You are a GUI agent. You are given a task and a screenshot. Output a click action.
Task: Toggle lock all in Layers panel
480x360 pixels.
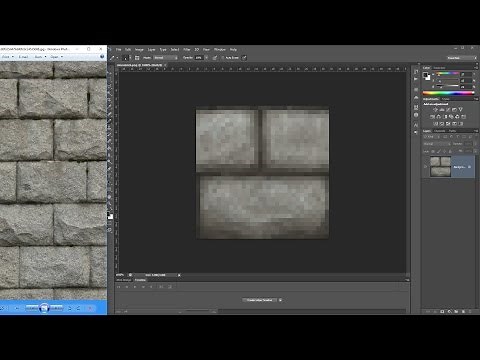click(450, 151)
